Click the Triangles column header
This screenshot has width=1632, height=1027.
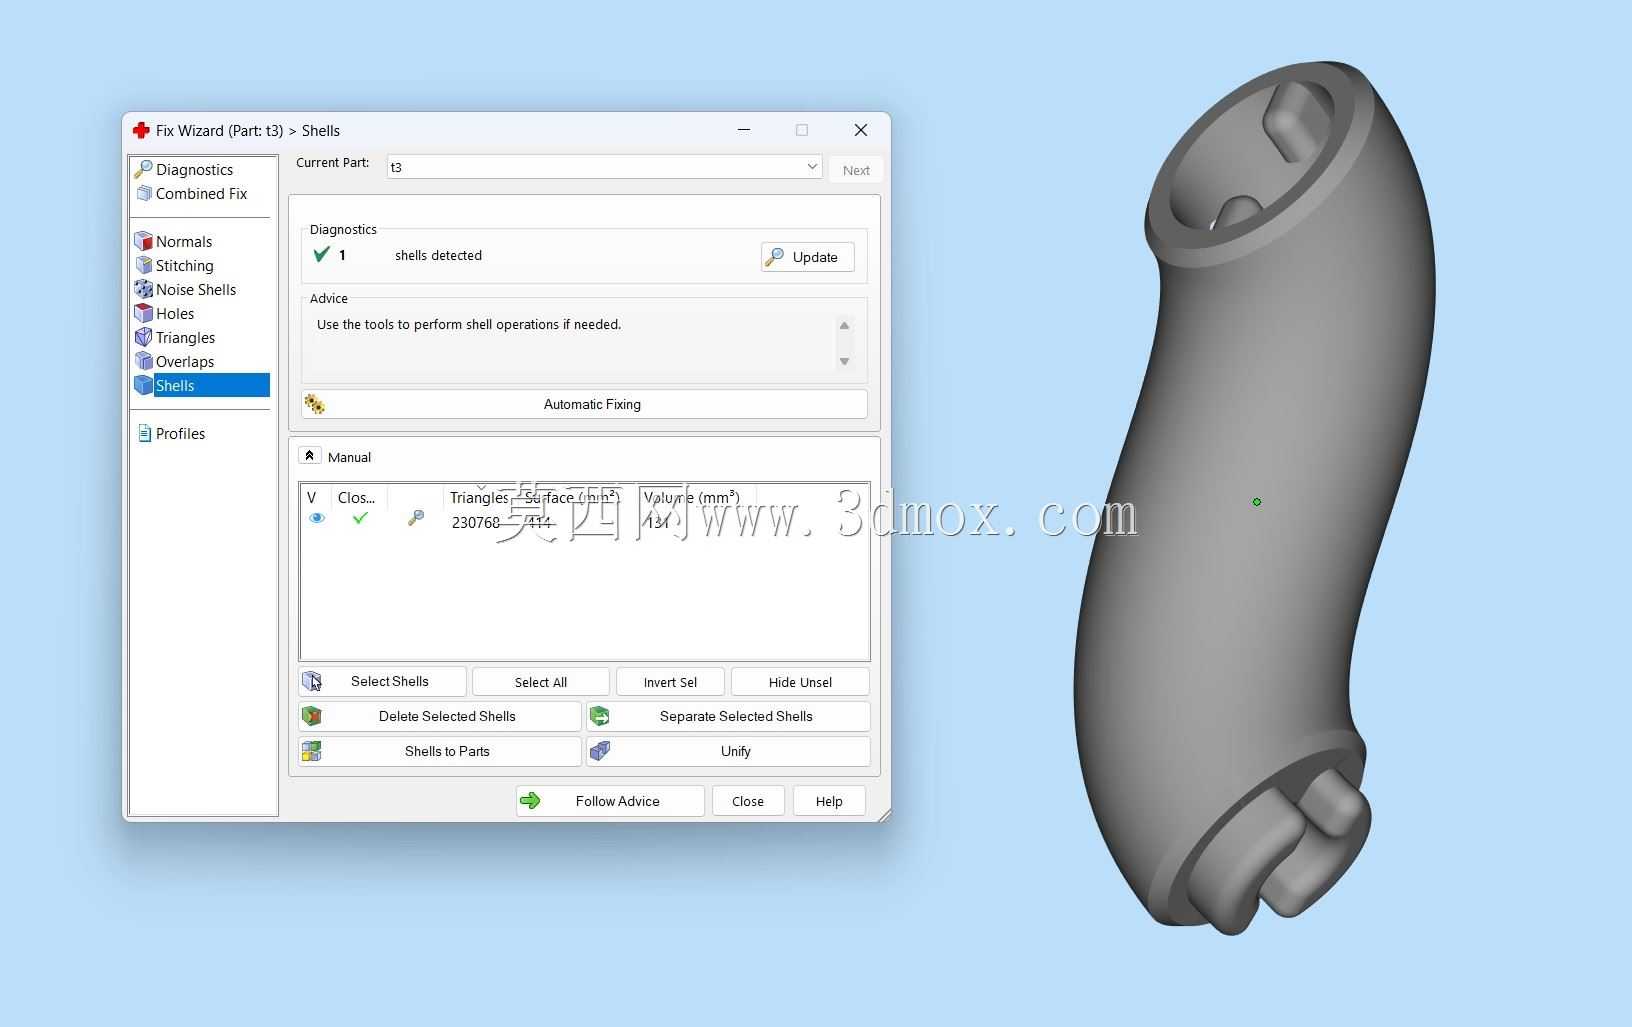pyautogui.click(x=479, y=497)
